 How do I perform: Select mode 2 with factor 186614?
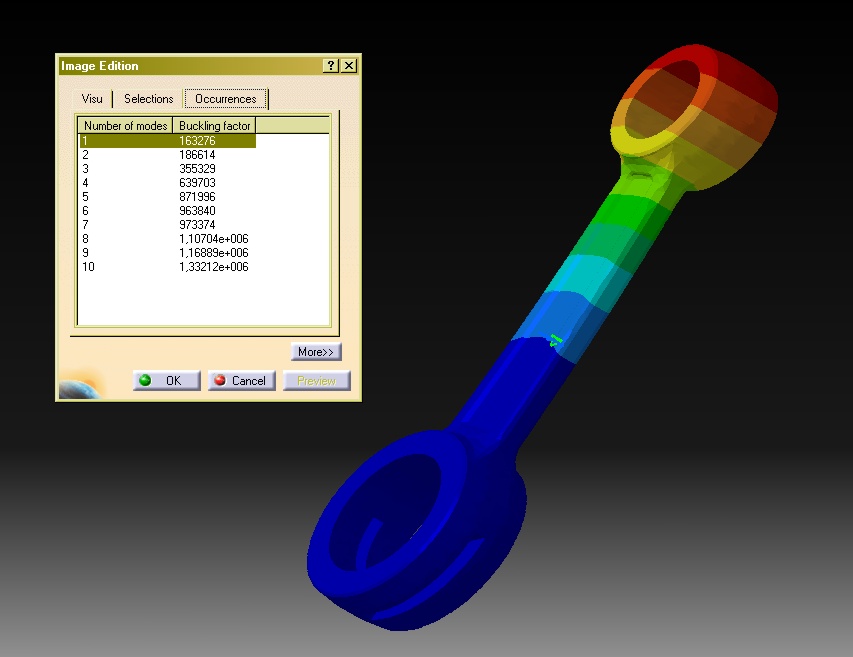167,155
